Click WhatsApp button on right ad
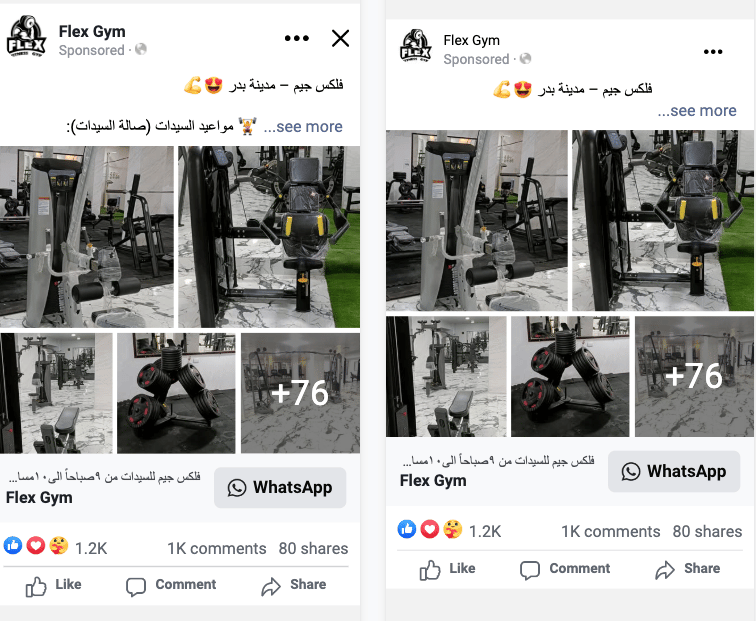This screenshot has width=756, height=621. 674,471
